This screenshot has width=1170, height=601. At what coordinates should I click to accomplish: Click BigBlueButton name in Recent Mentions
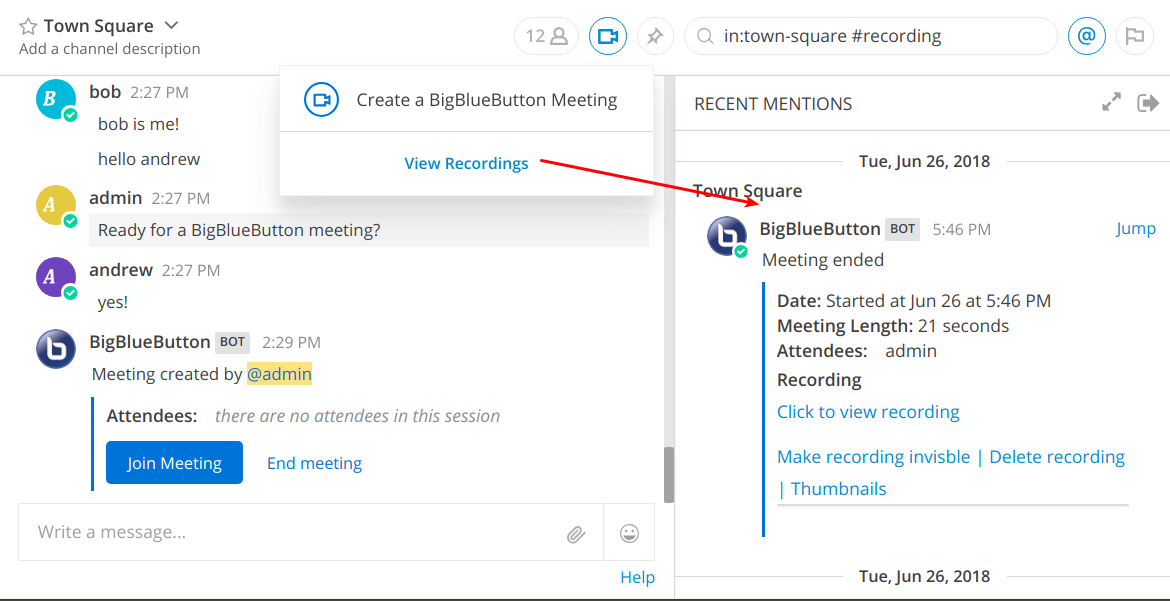(x=820, y=228)
